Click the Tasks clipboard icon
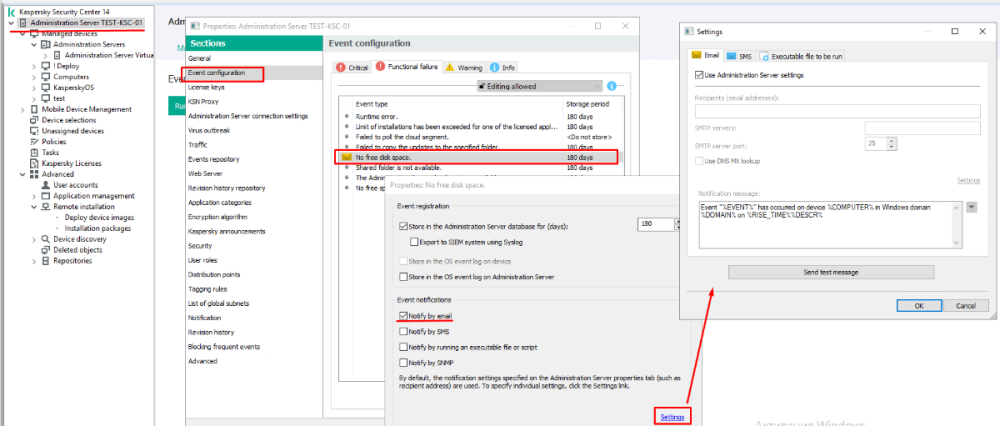Image resolution: width=1000 pixels, height=426 pixels. point(34,152)
